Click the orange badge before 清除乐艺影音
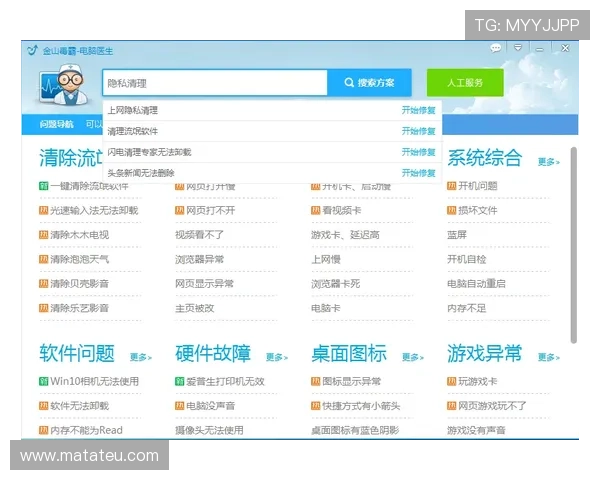The height and width of the screenshot is (480, 600). pos(44,308)
